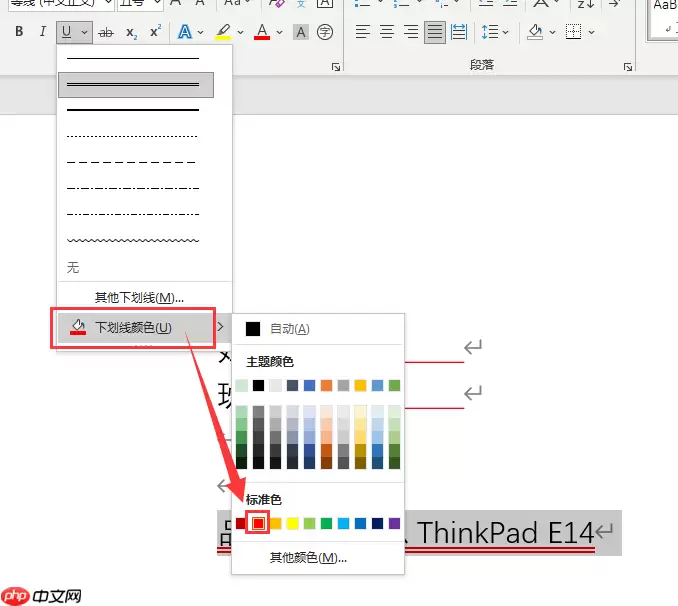Pick purple standard color swatch
Viewport: 678px width, 606px height.
(x=394, y=523)
